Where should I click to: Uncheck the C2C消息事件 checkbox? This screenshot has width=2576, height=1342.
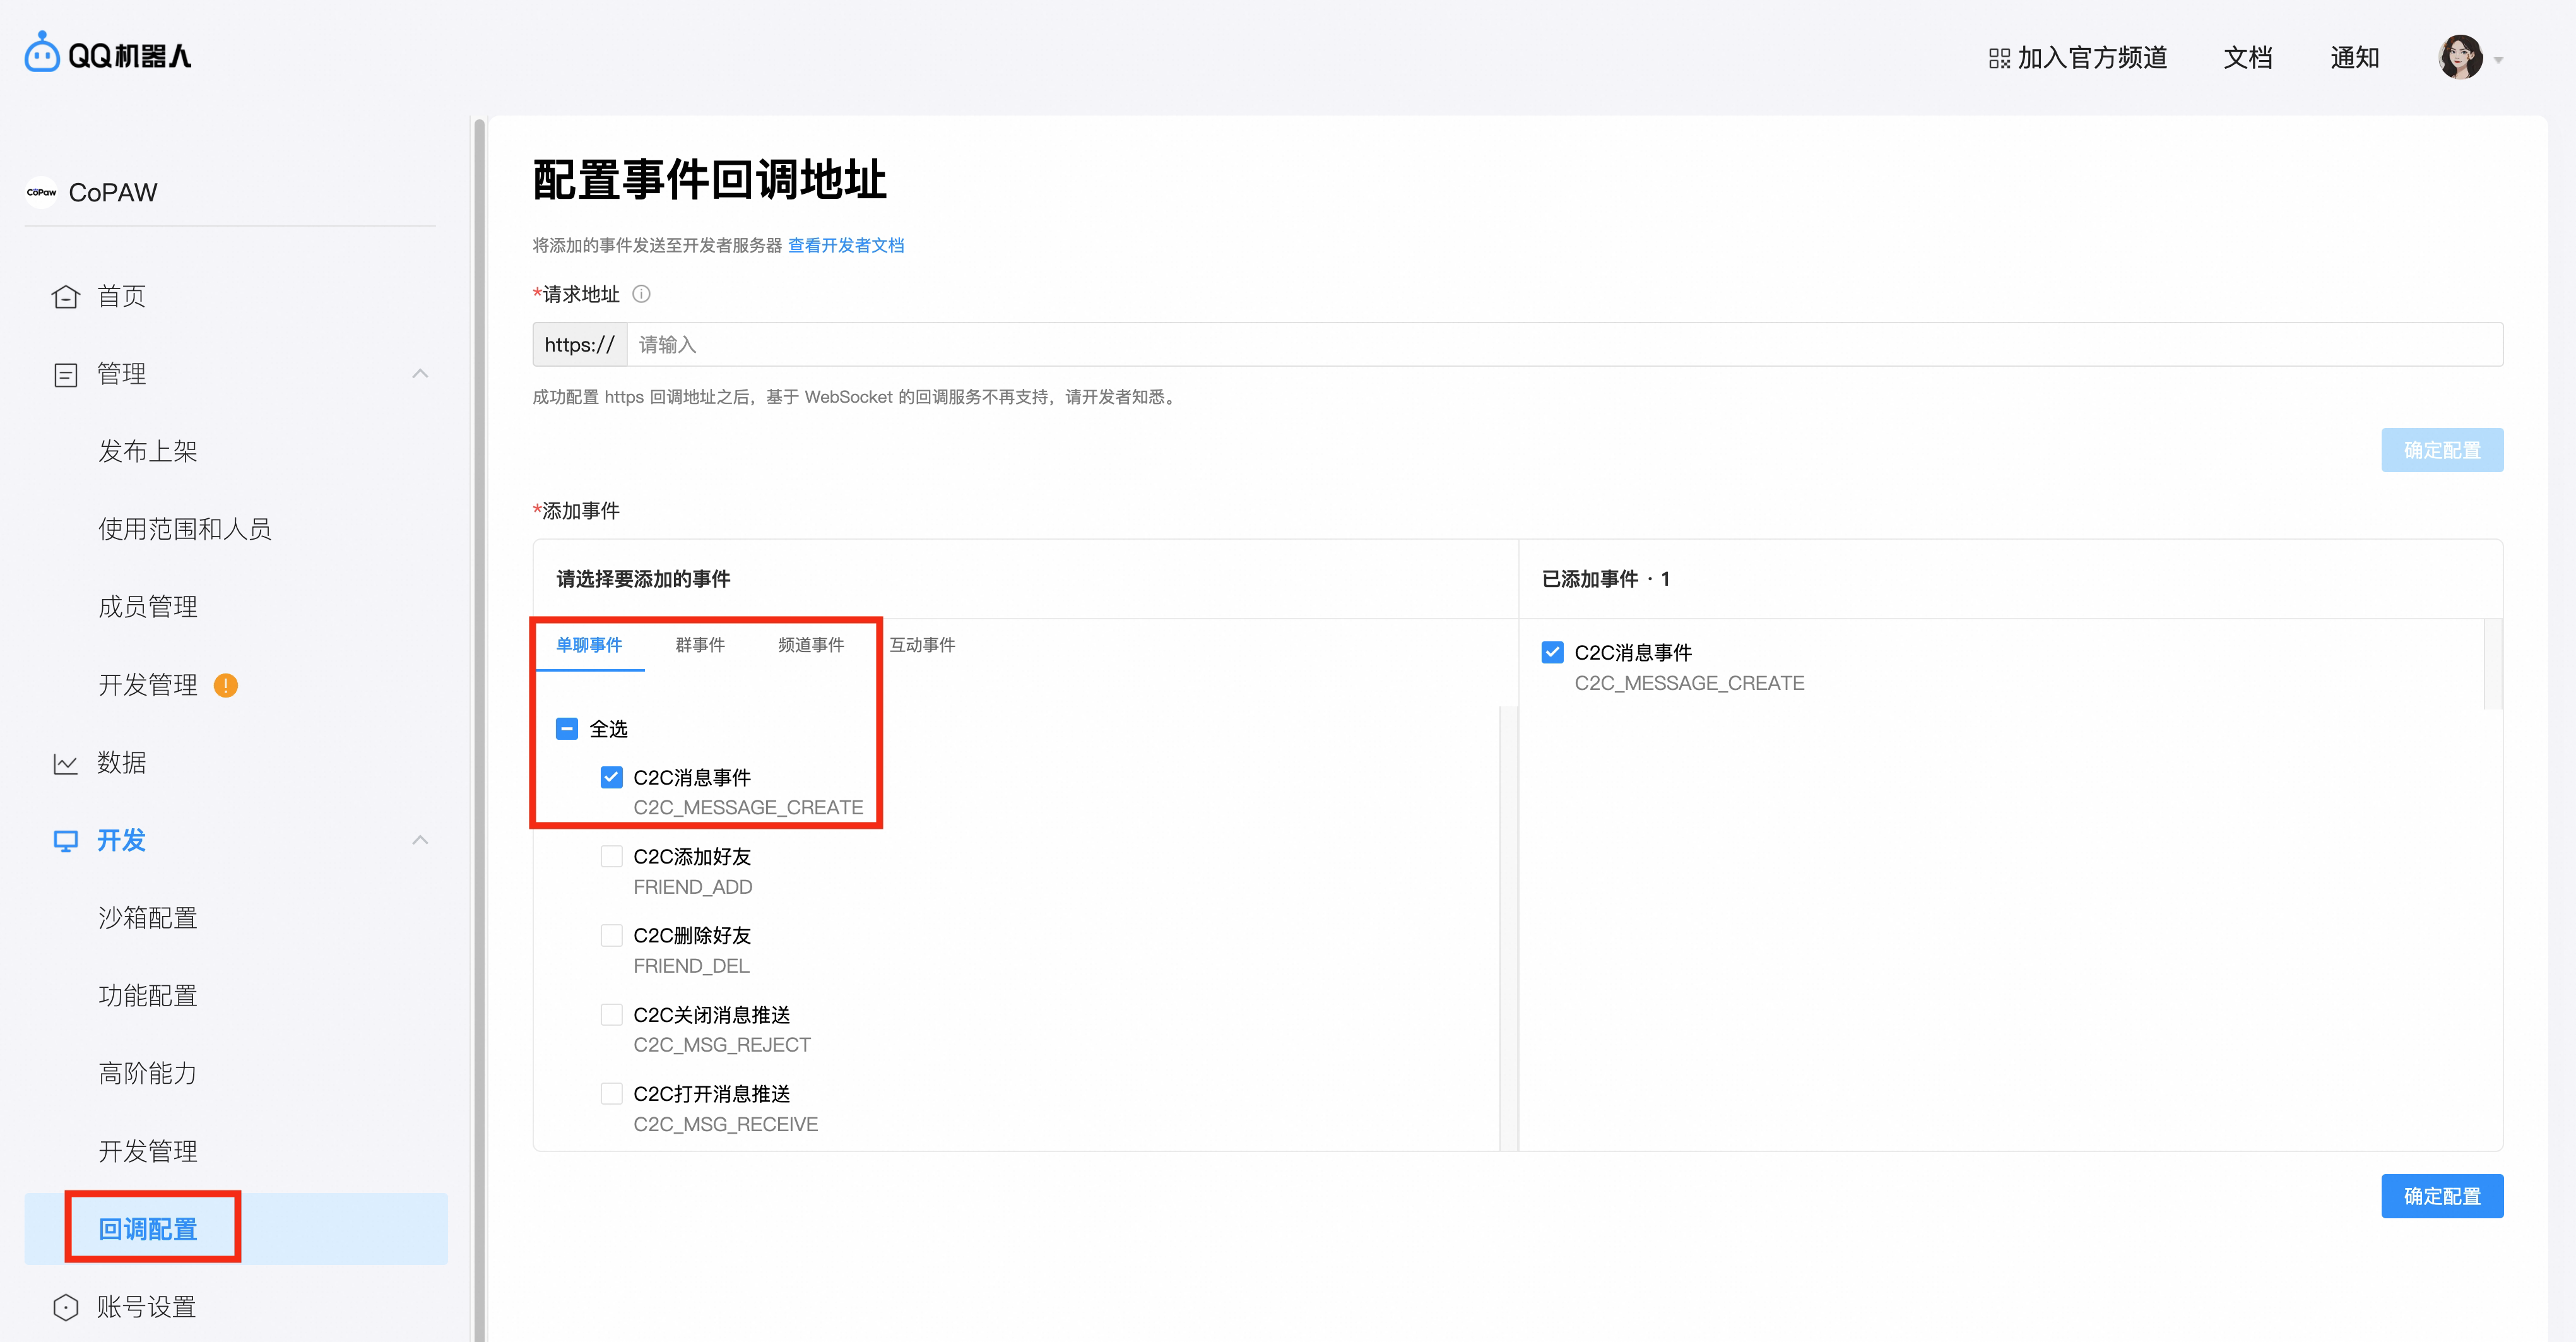point(611,777)
